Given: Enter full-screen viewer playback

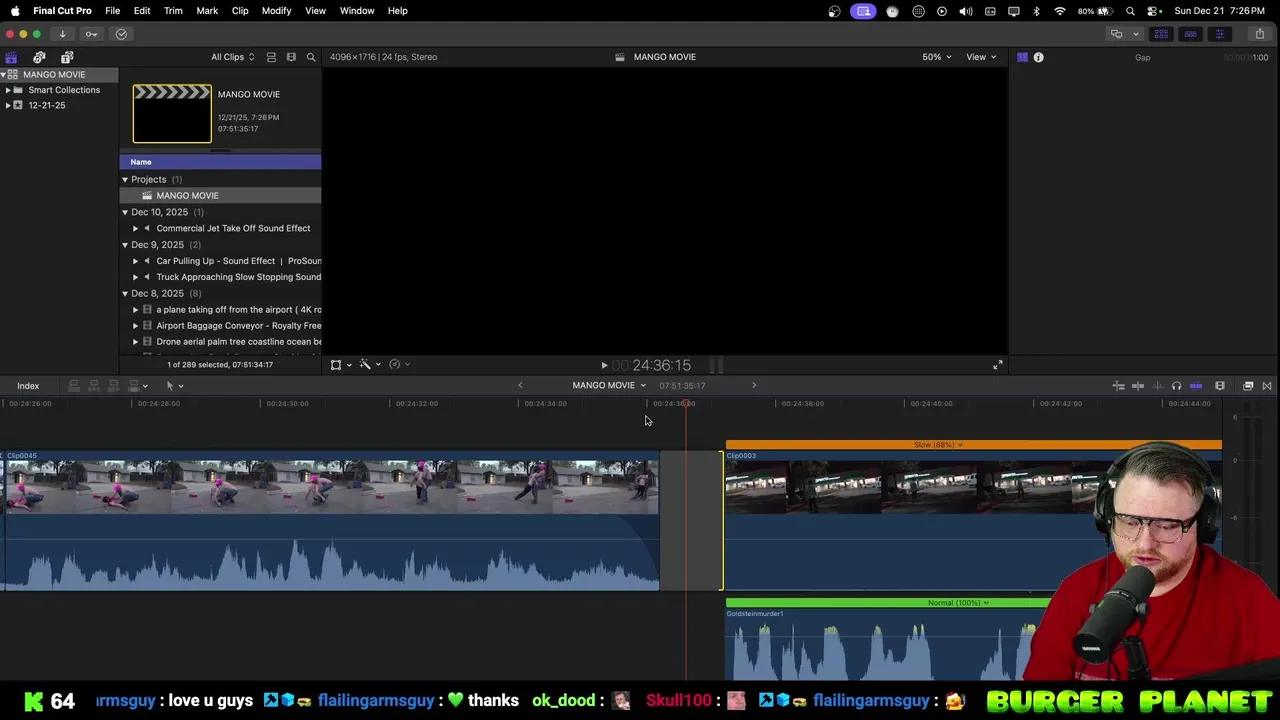Looking at the screenshot, I should (997, 365).
